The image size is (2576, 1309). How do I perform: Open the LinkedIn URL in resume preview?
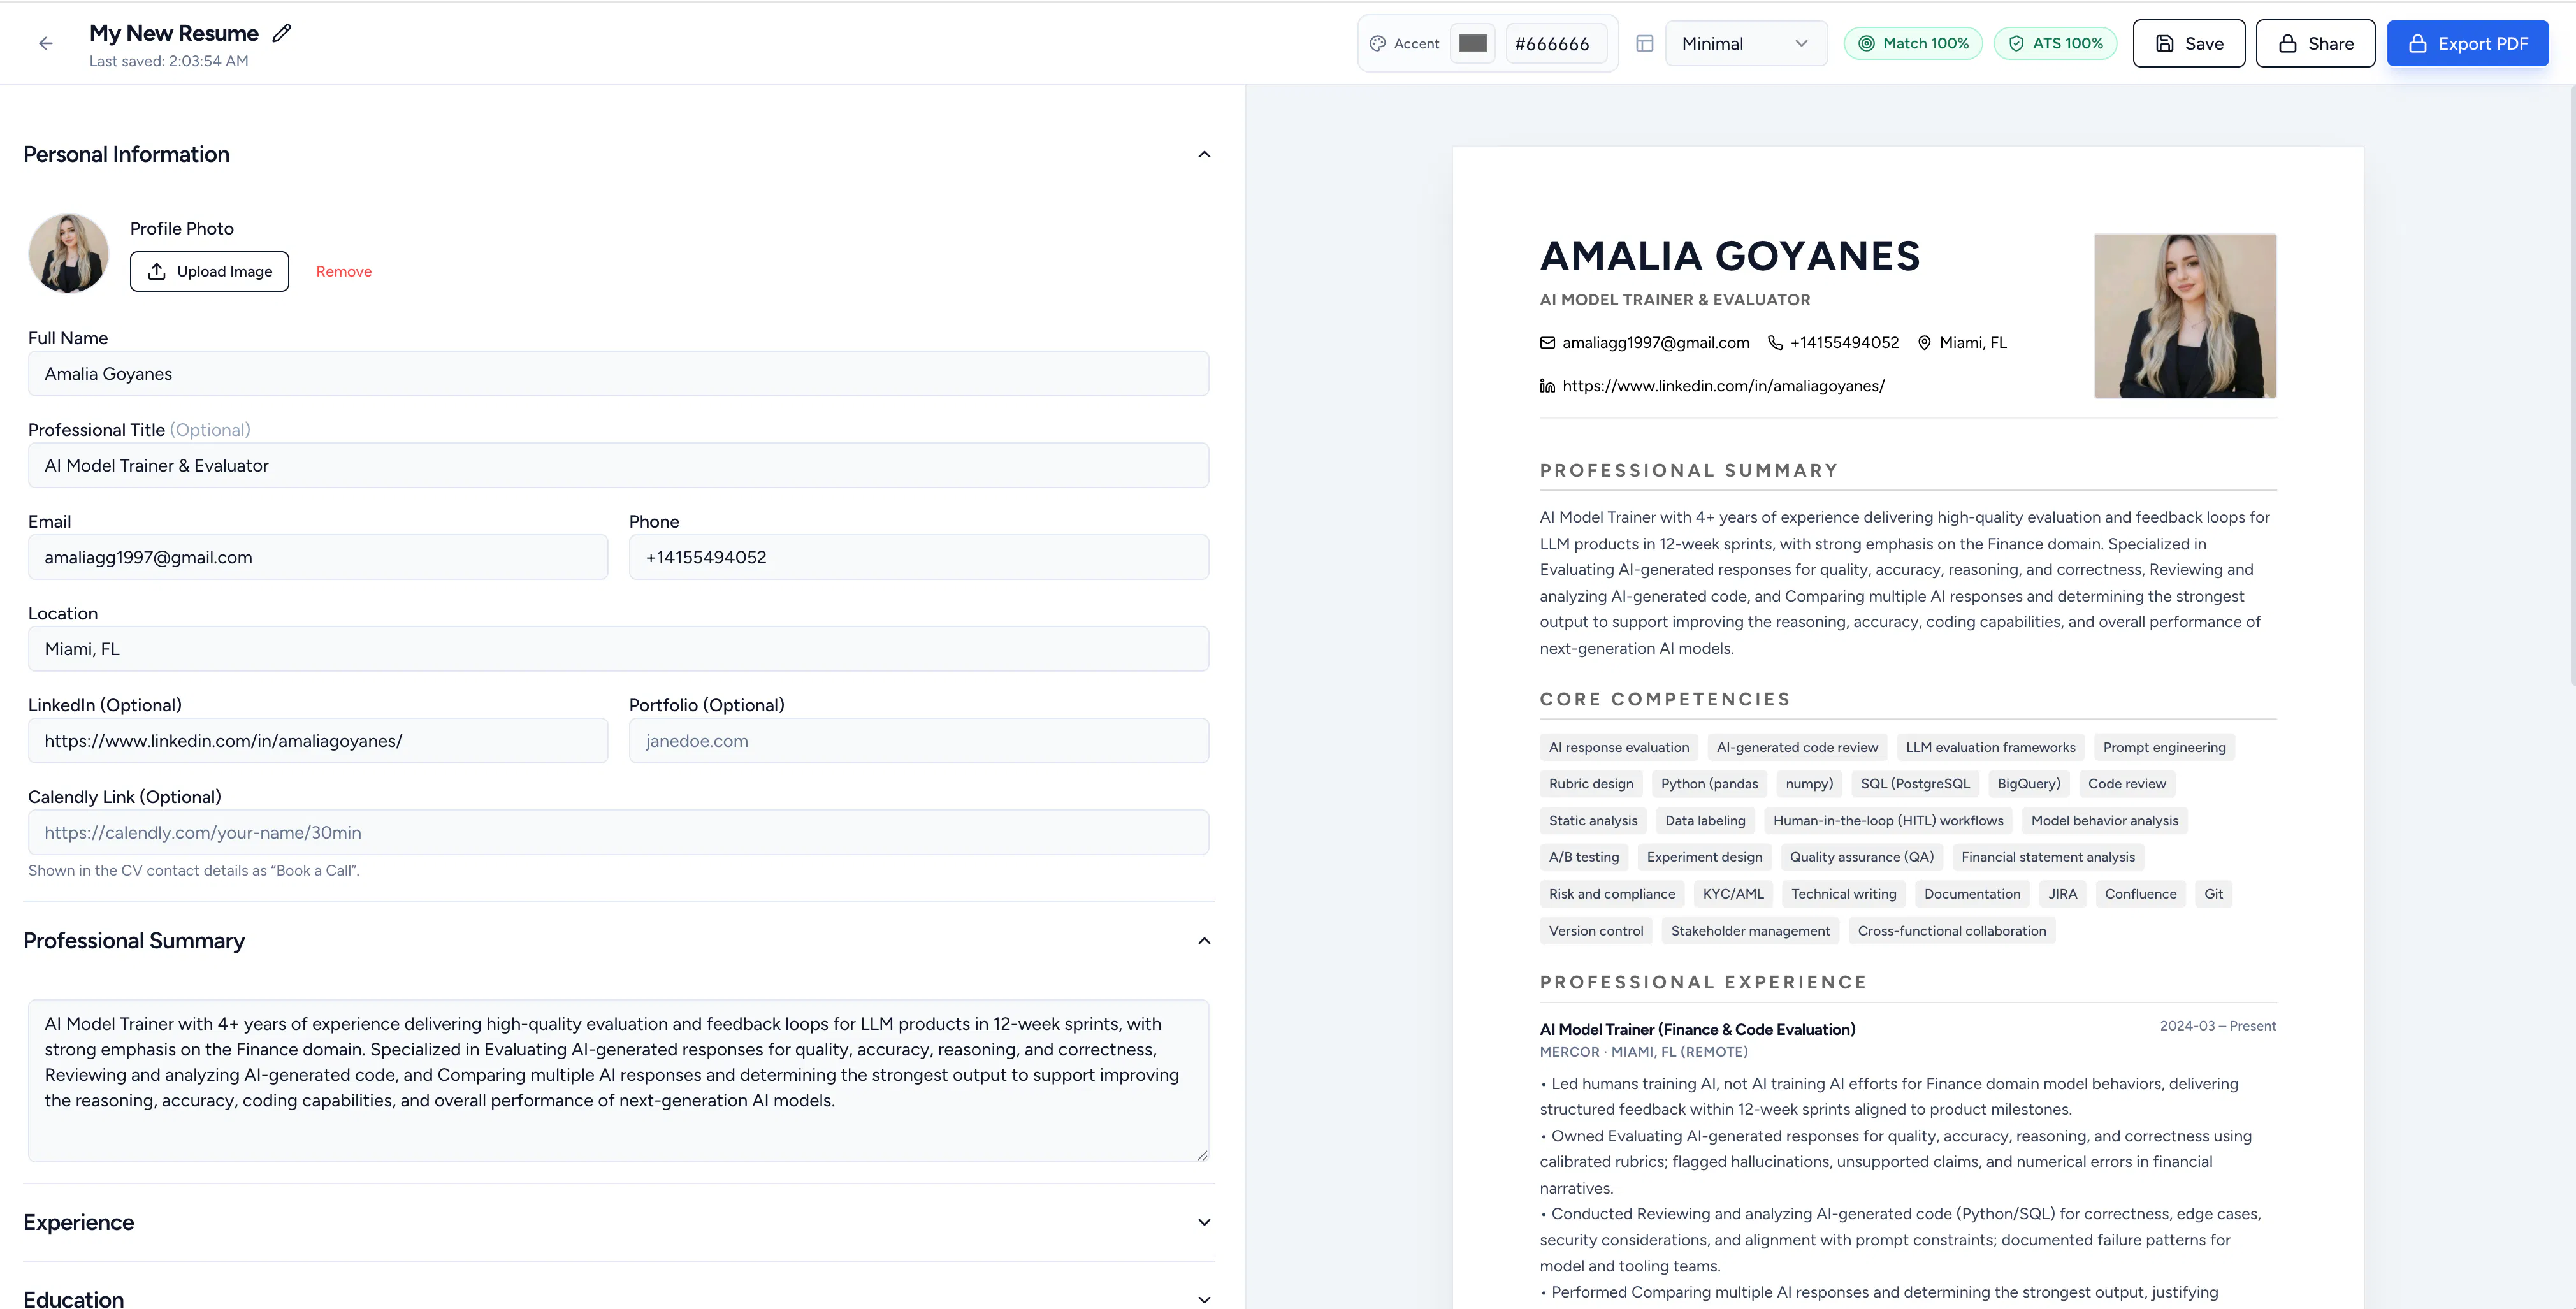point(1723,386)
